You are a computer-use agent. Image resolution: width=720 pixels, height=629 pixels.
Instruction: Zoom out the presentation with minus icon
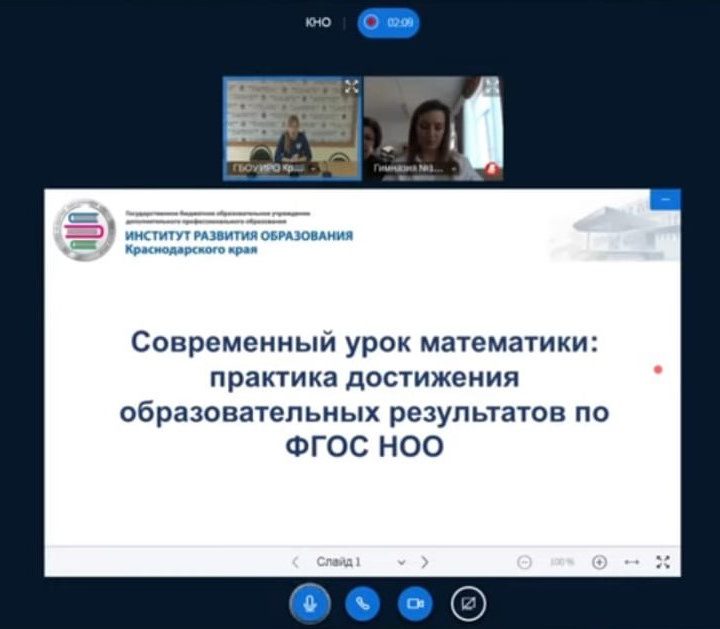[x=524, y=562]
